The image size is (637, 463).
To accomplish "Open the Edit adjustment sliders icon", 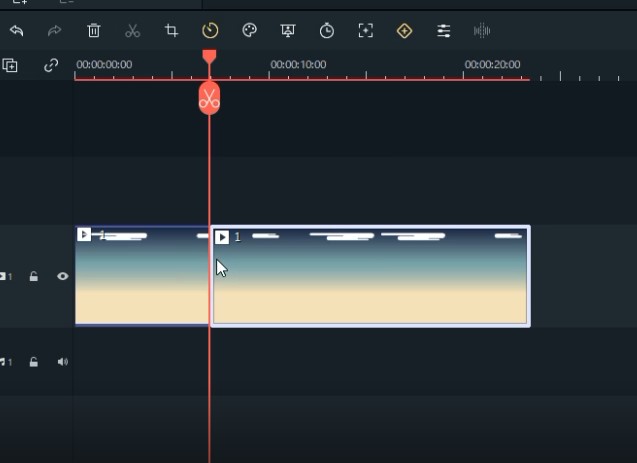I will click(444, 31).
